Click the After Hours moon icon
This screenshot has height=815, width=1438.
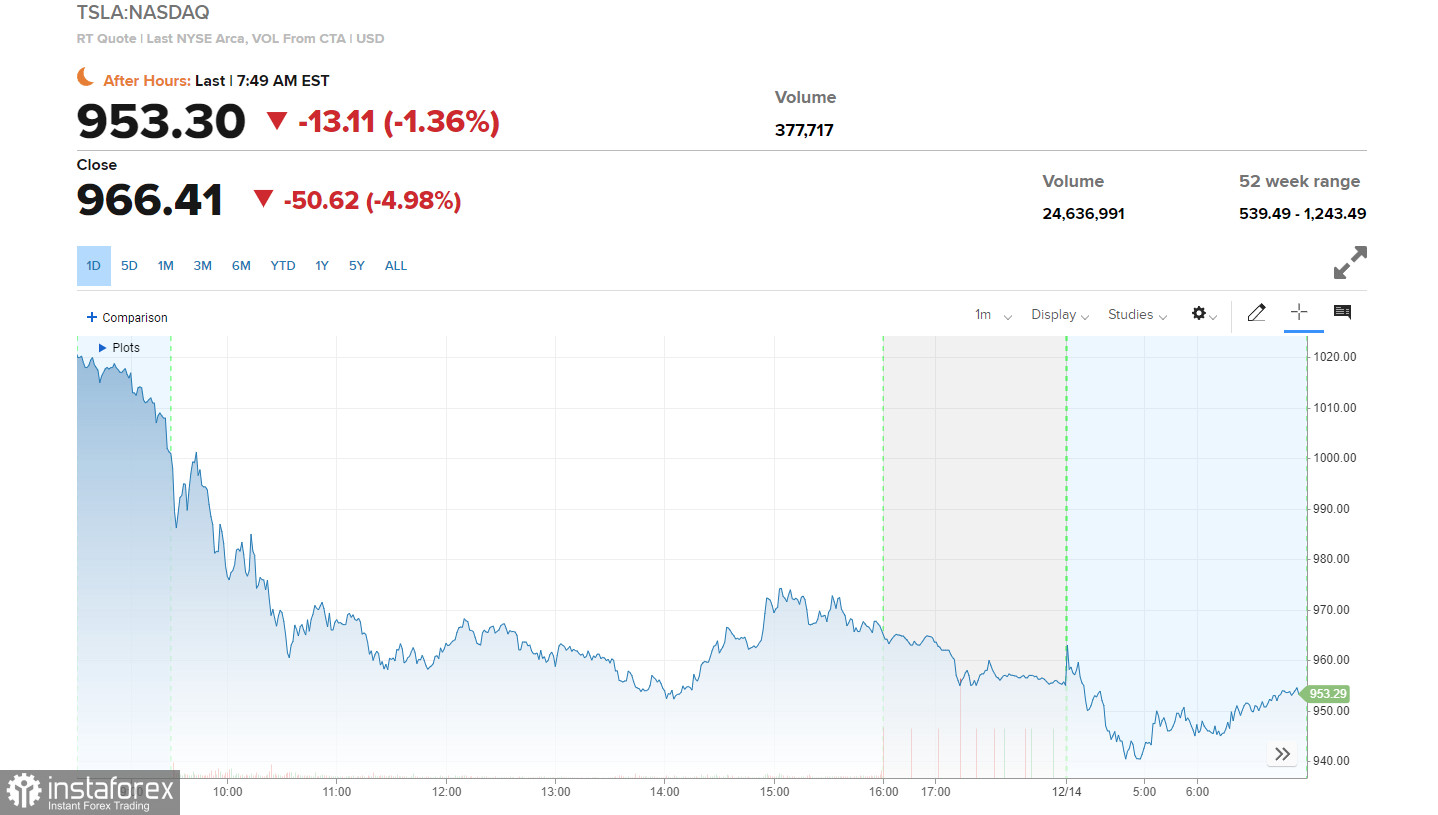[86, 78]
